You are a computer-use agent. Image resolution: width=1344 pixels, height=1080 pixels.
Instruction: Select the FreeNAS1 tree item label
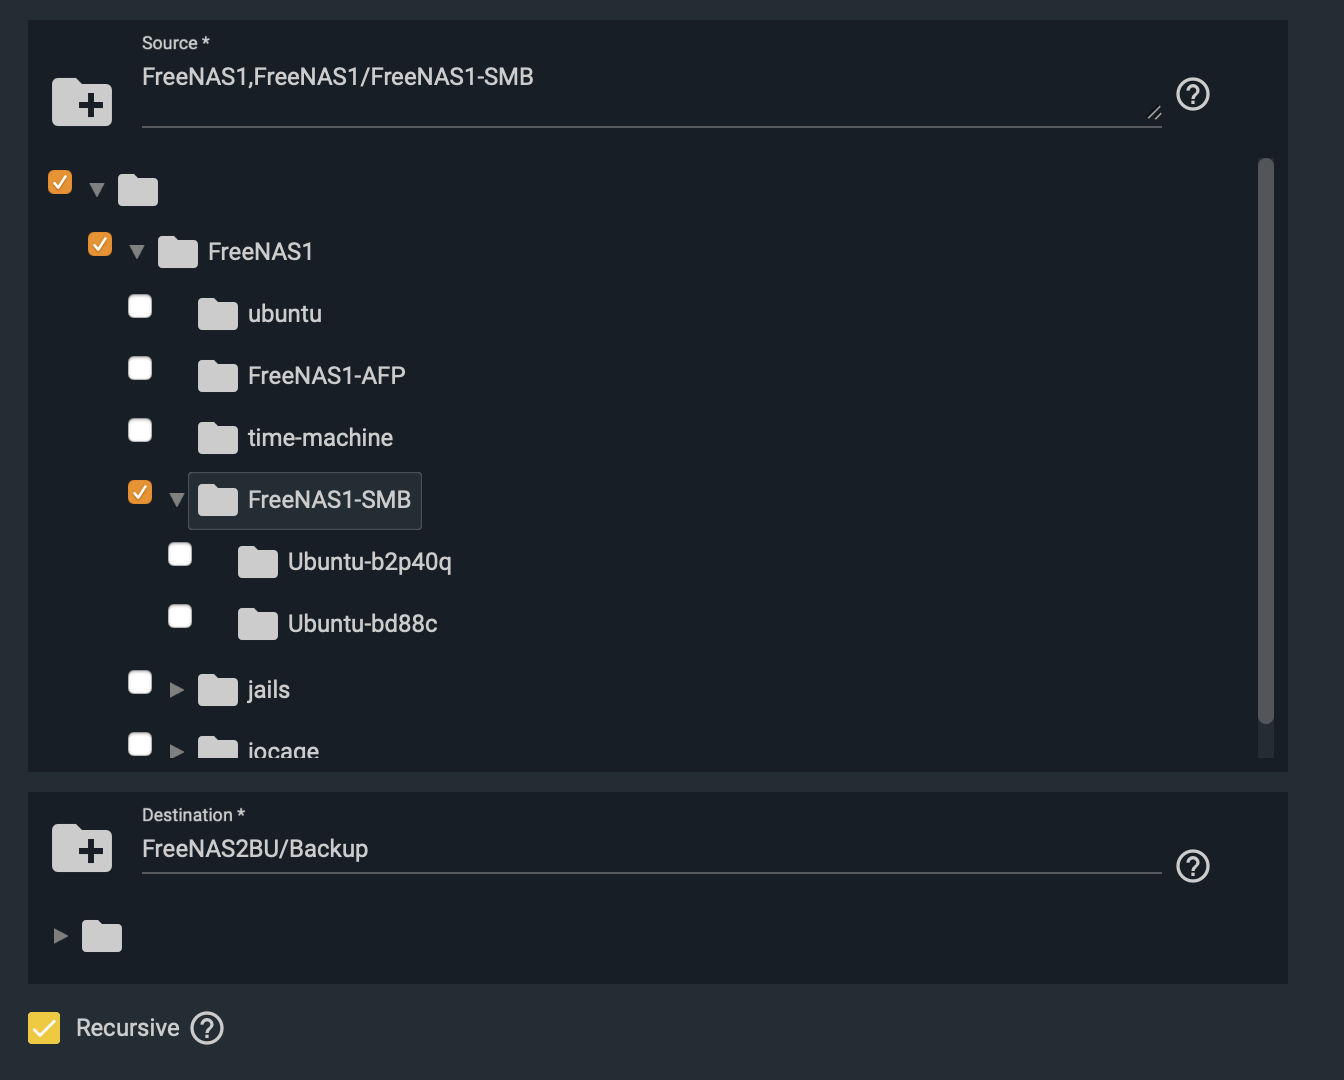point(260,252)
